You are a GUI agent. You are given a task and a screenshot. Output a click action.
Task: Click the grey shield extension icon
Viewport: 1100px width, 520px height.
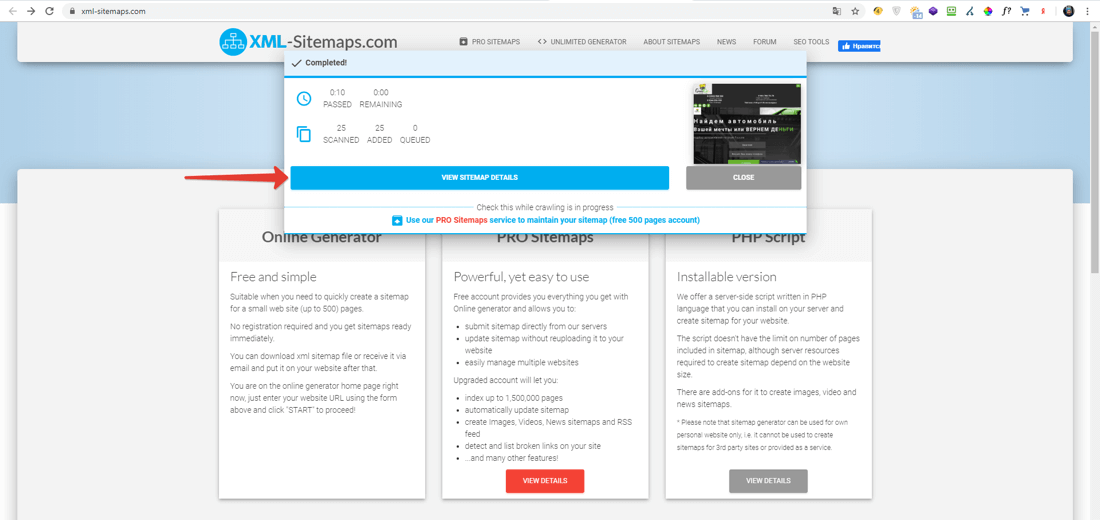pos(897,11)
